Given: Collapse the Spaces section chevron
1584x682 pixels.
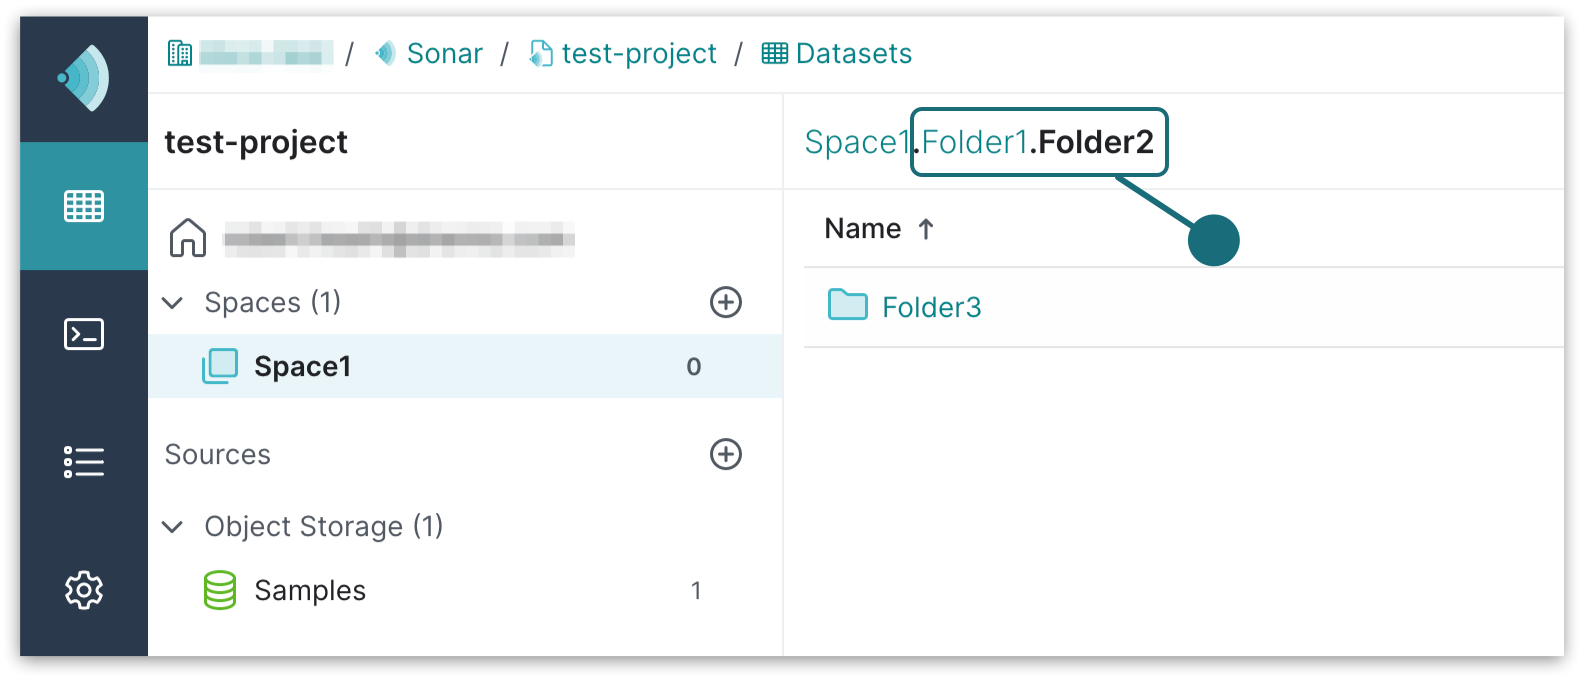Looking at the screenshot, I should coord(173,302).
